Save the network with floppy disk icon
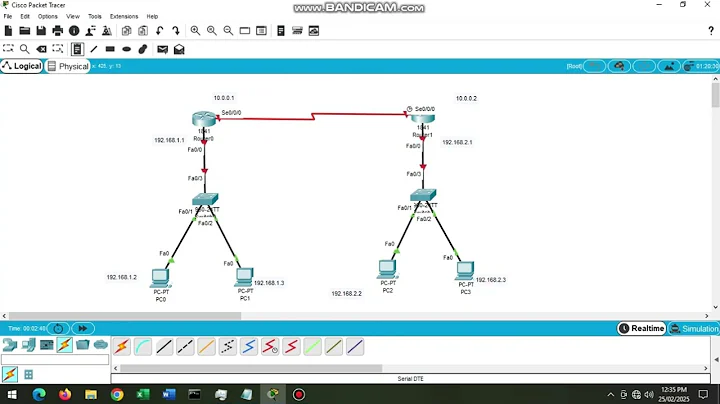 tap(41, 31)
